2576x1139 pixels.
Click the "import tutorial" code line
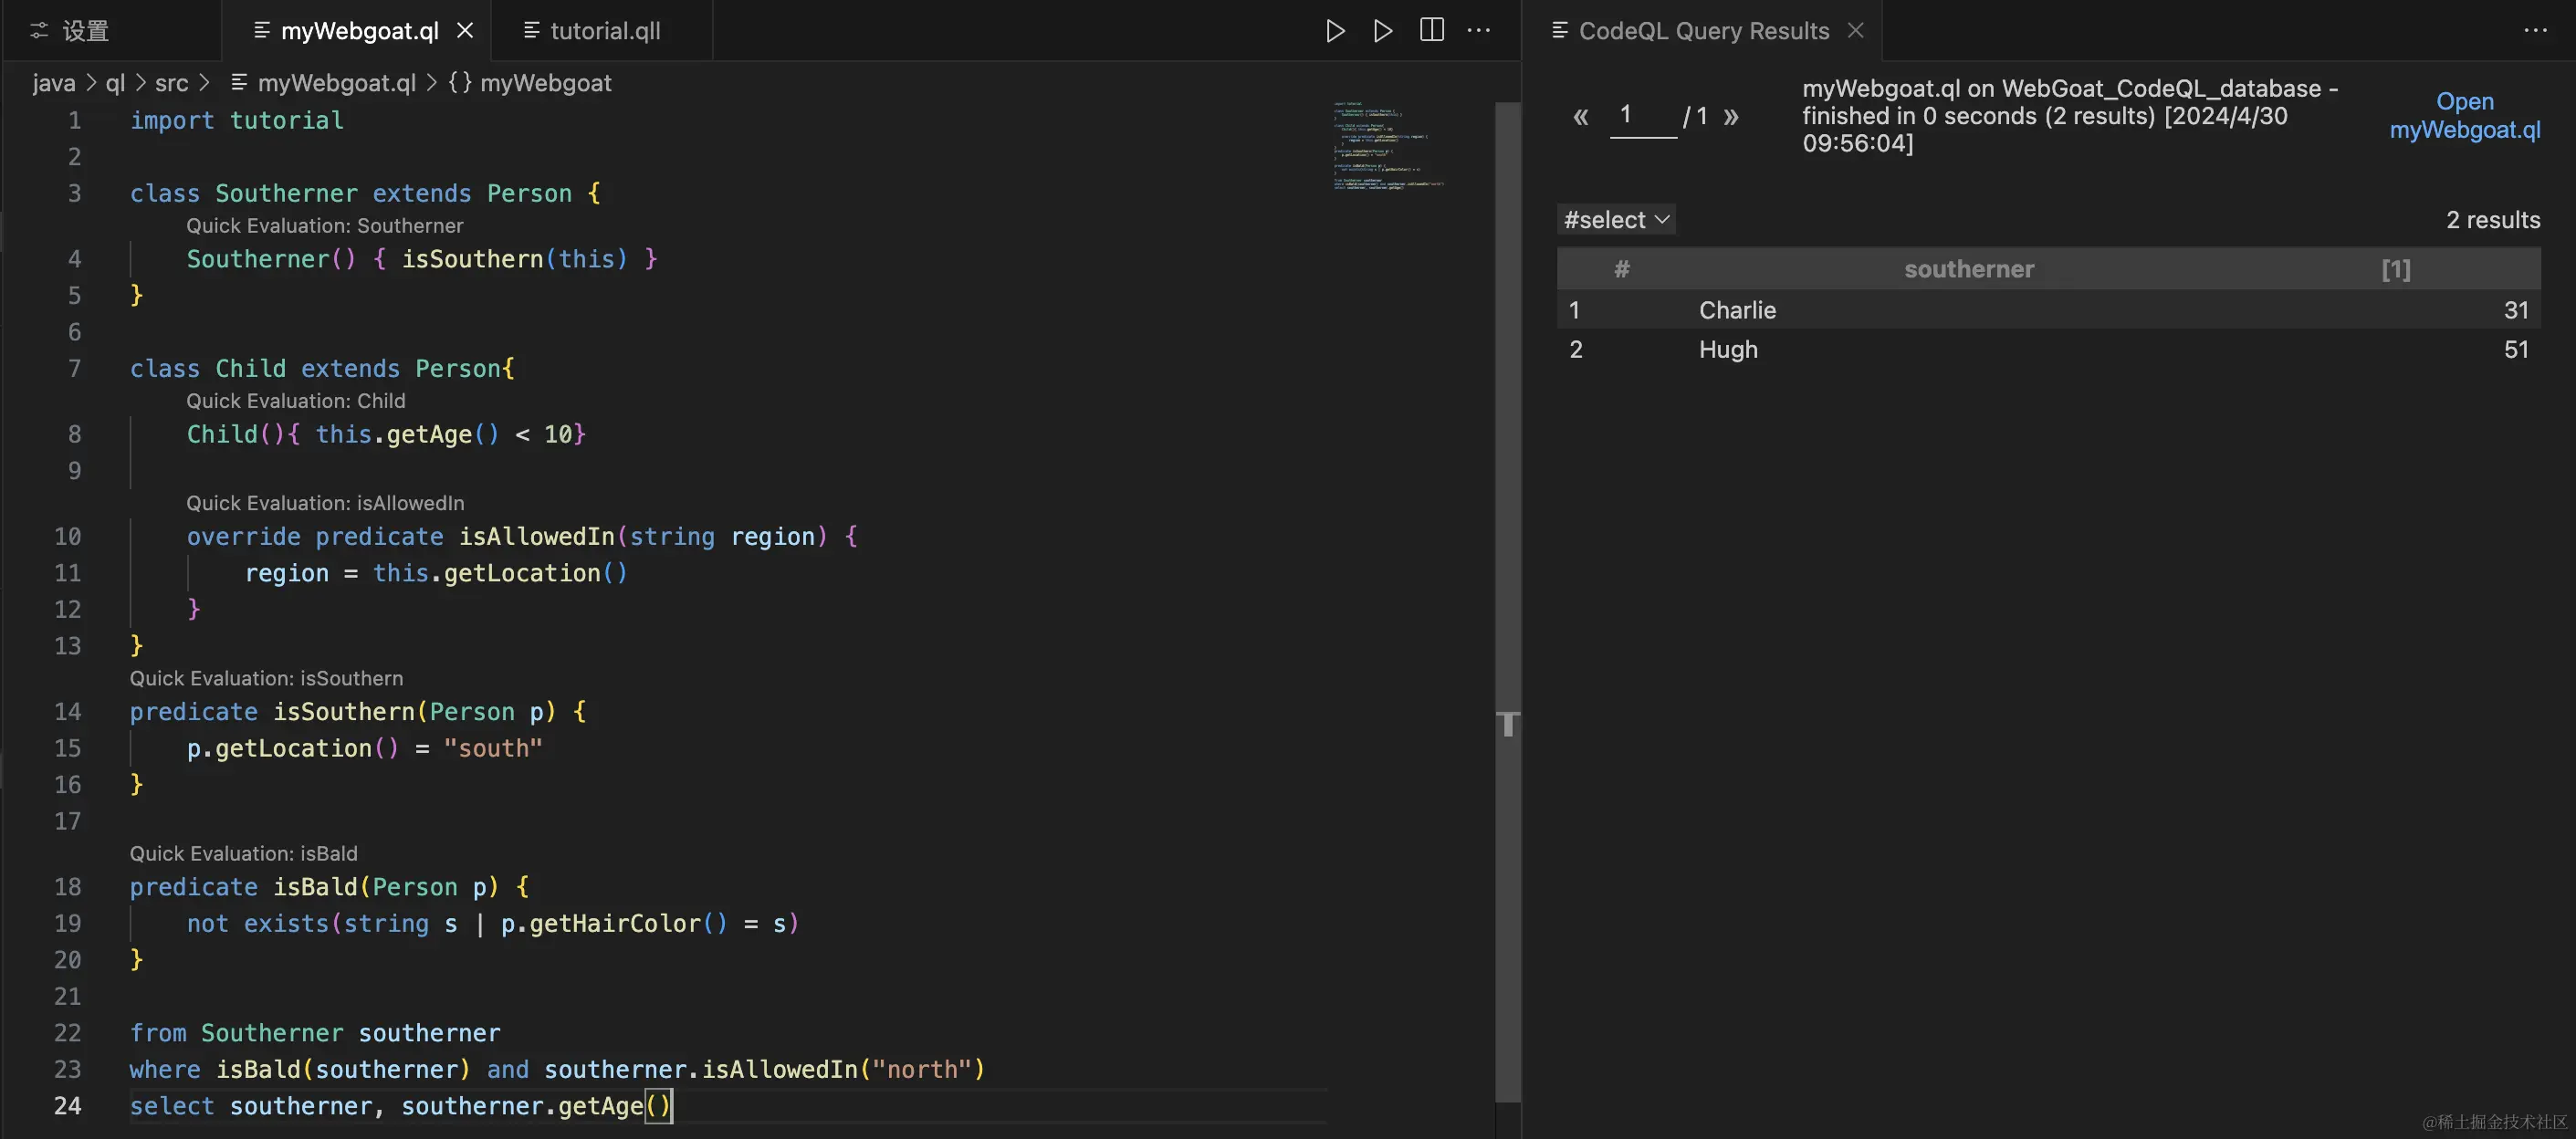point(237,121)
